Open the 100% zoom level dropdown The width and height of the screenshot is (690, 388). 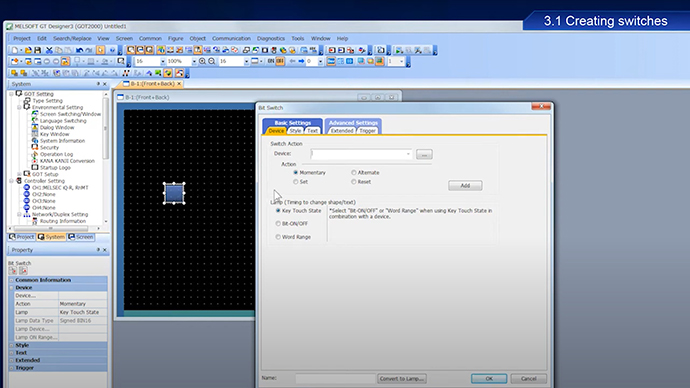click(194, 61)
